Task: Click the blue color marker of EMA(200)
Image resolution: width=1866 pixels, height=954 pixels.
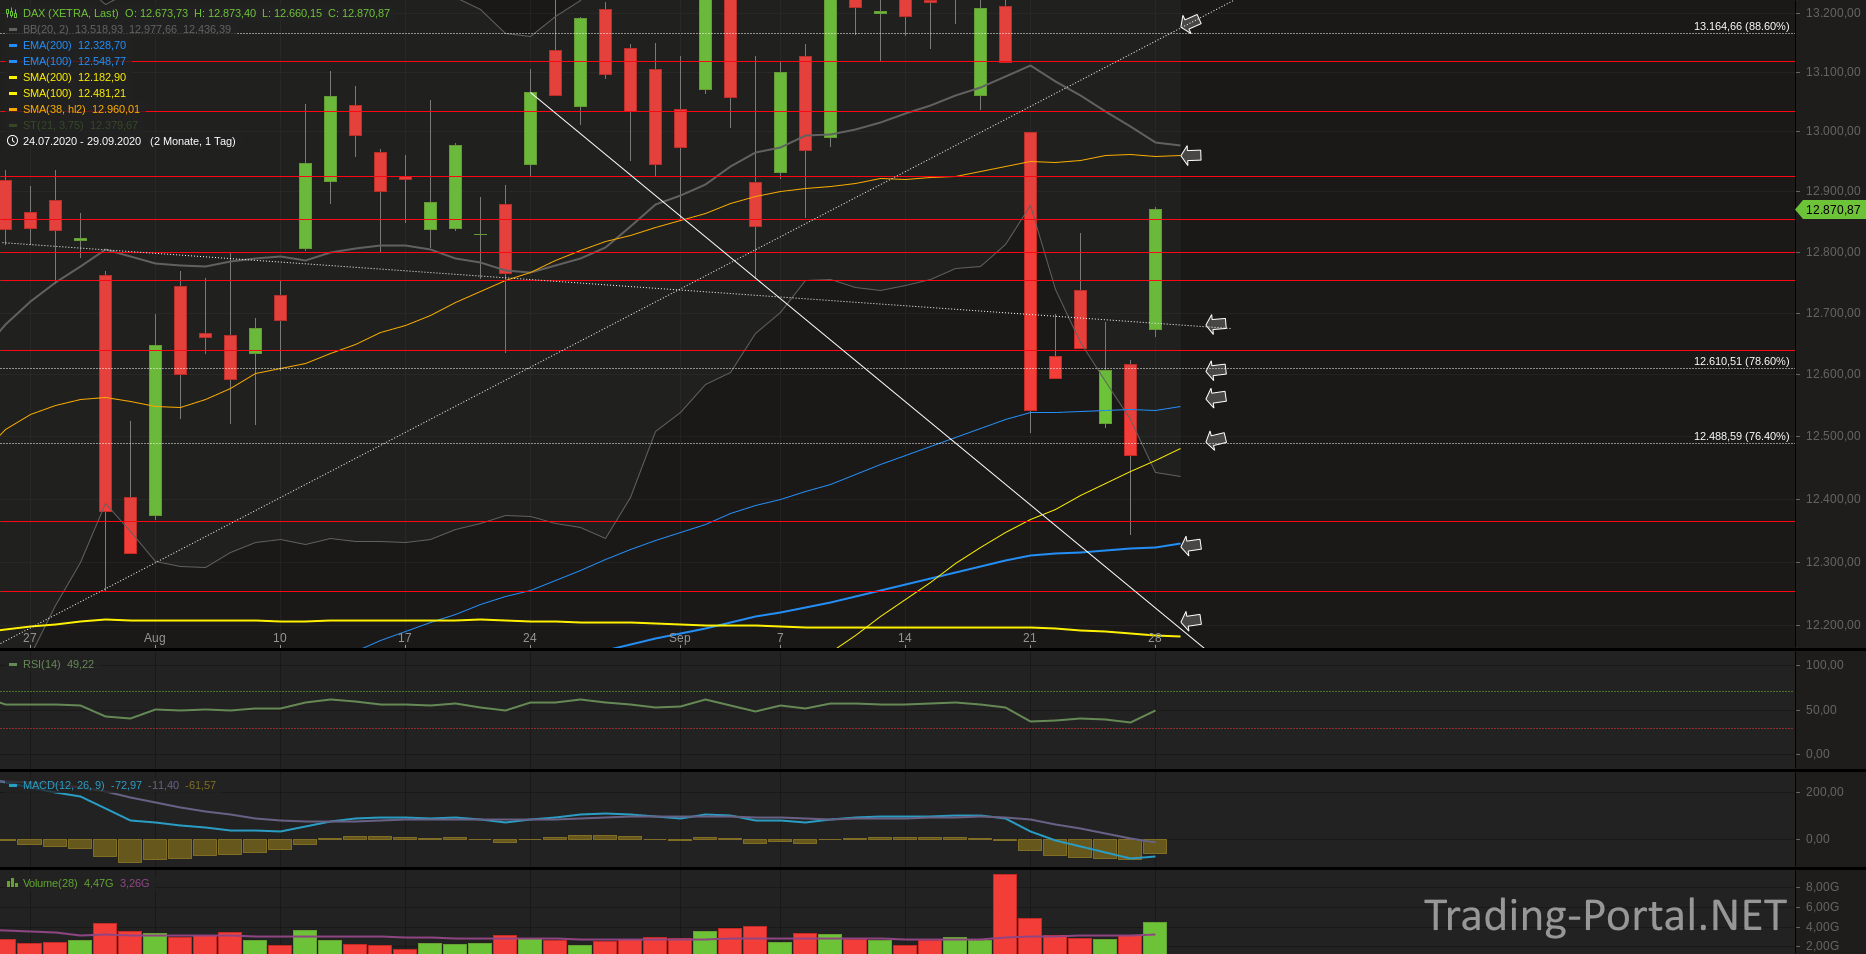Action: (13, 45)
